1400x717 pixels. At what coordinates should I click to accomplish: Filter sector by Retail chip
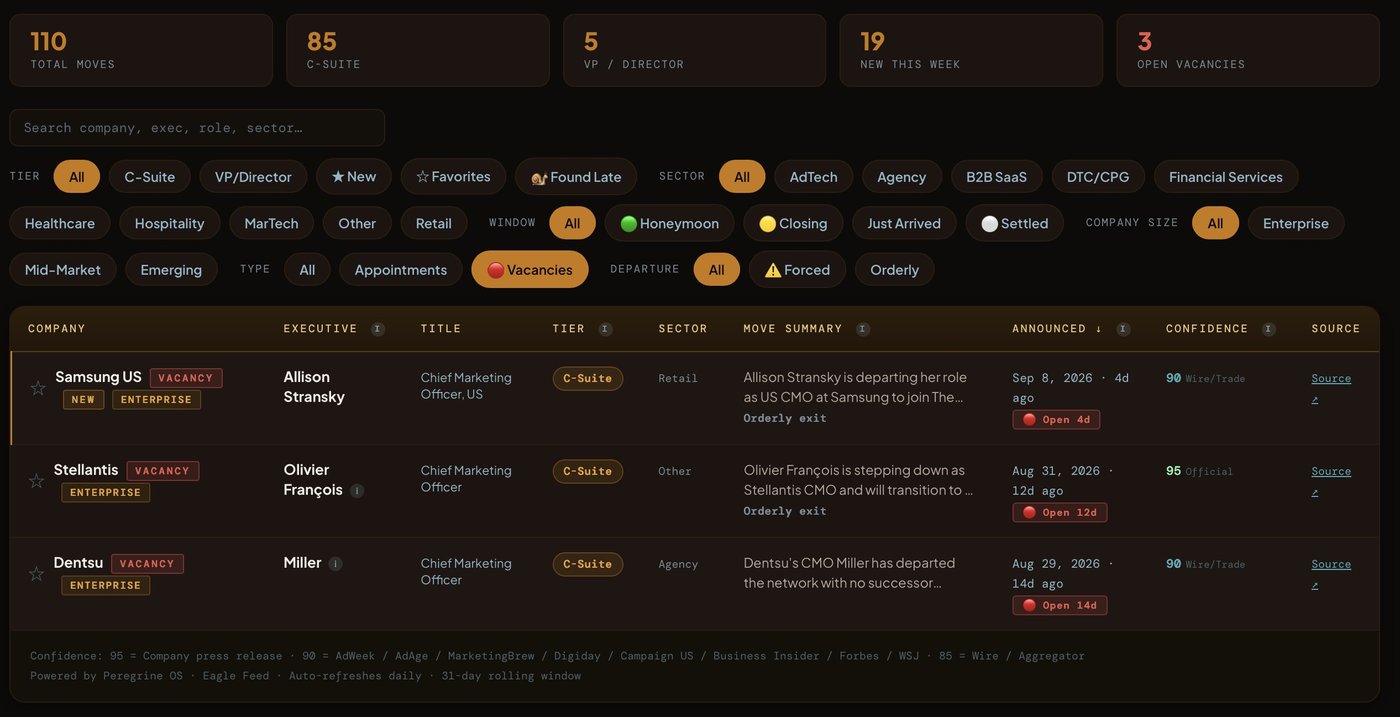tap(434, 224)
